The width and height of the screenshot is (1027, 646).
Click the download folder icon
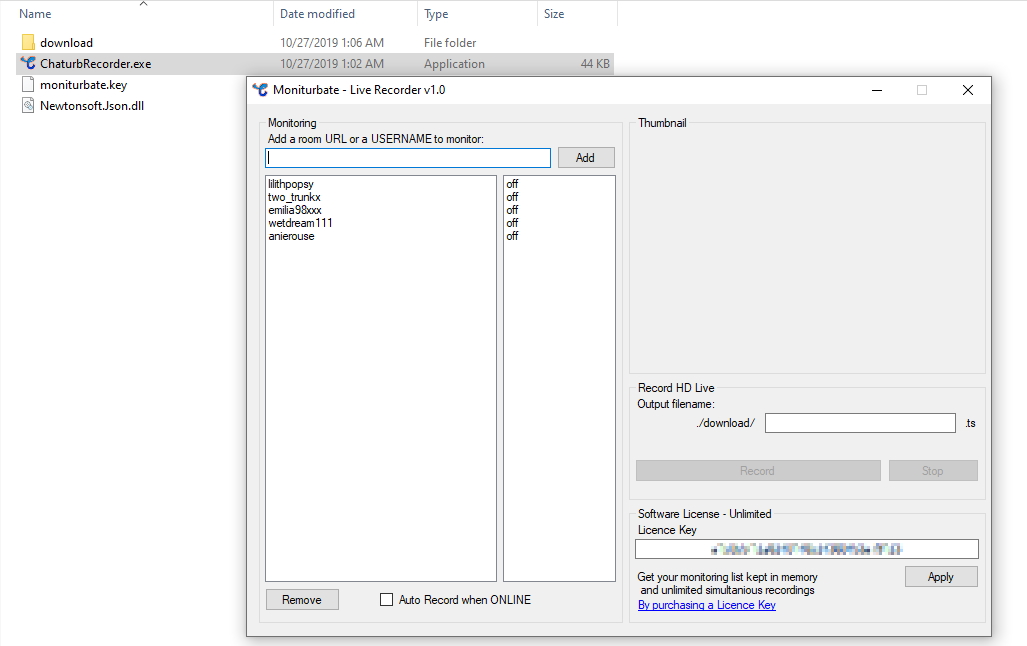pos(28,43)
